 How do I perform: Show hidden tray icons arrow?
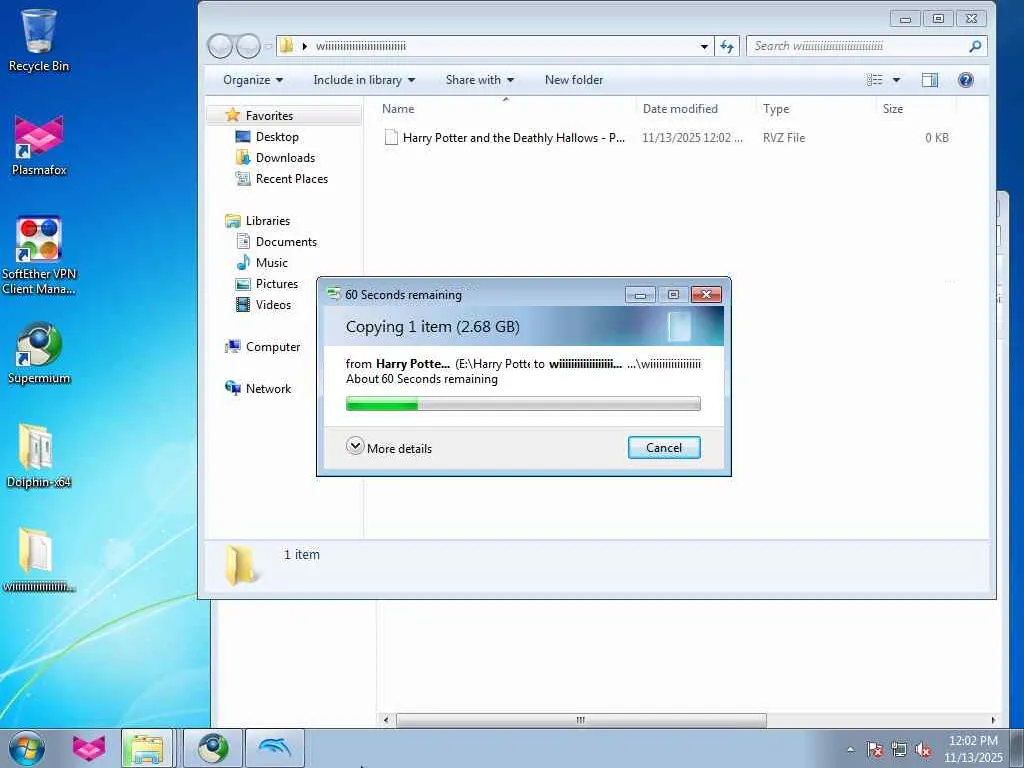850,750
